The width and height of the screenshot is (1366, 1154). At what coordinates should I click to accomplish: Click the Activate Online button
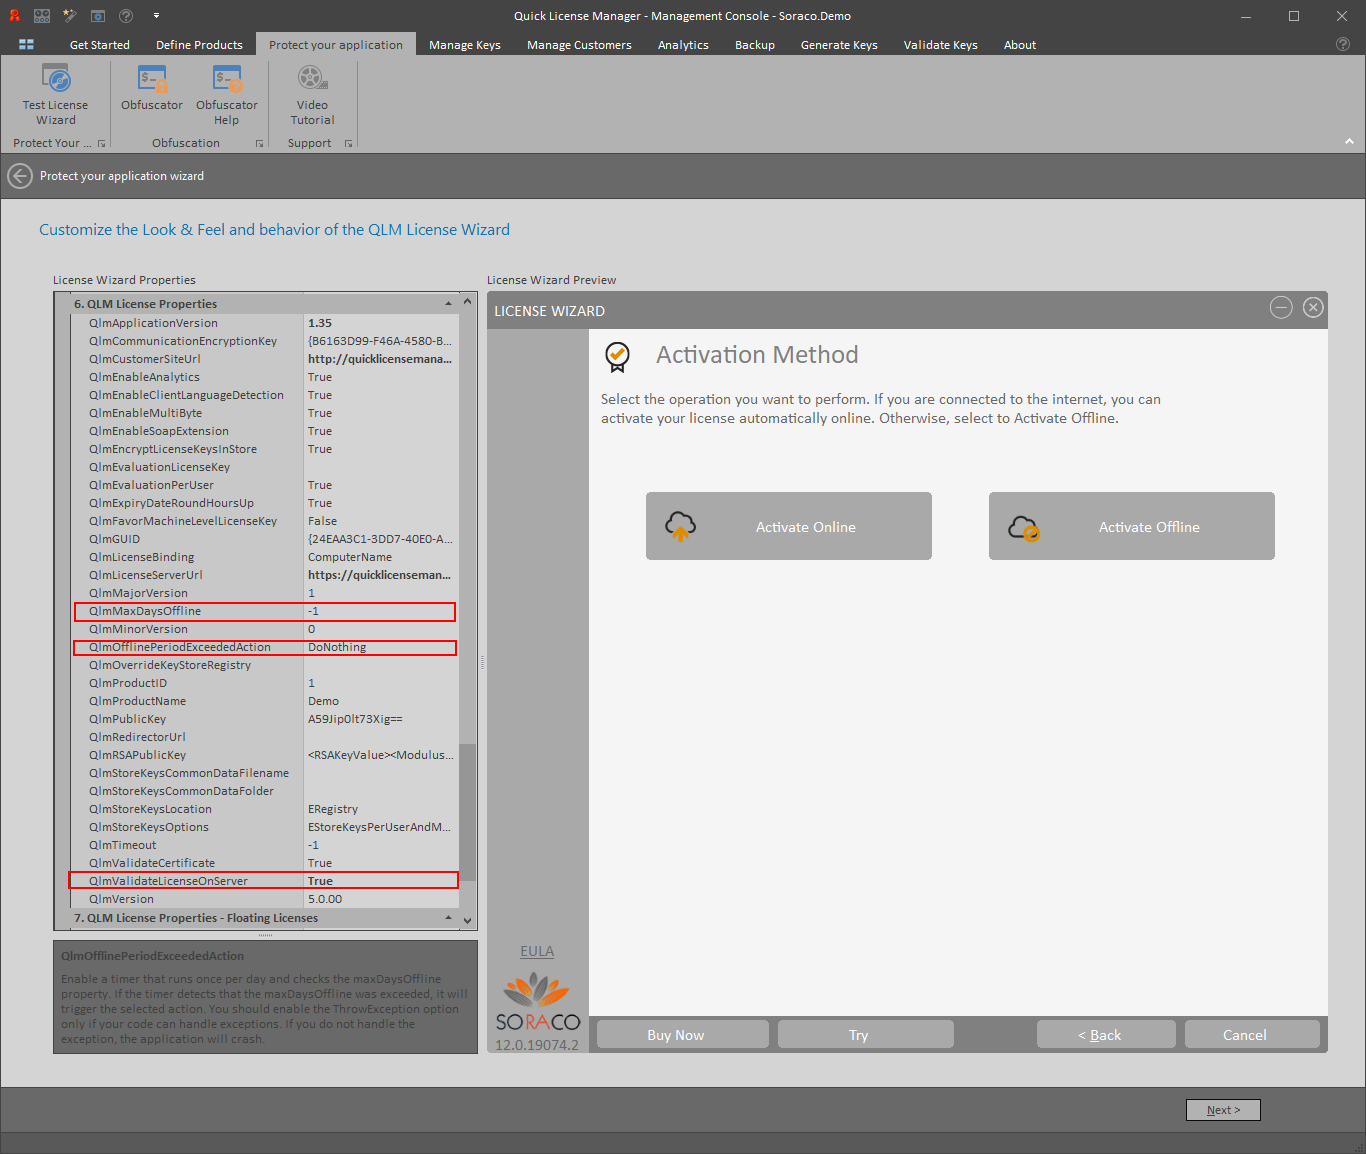pos(789,526)
